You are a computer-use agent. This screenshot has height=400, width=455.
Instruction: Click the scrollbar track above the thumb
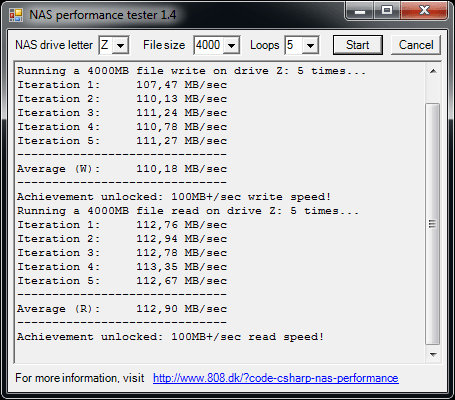coord(433,91)
